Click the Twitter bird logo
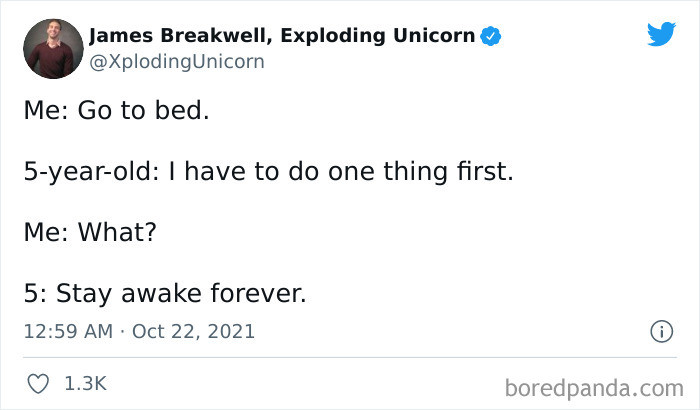Image resolution: width=700 pixels, height=410 pixels. point(661,34)
